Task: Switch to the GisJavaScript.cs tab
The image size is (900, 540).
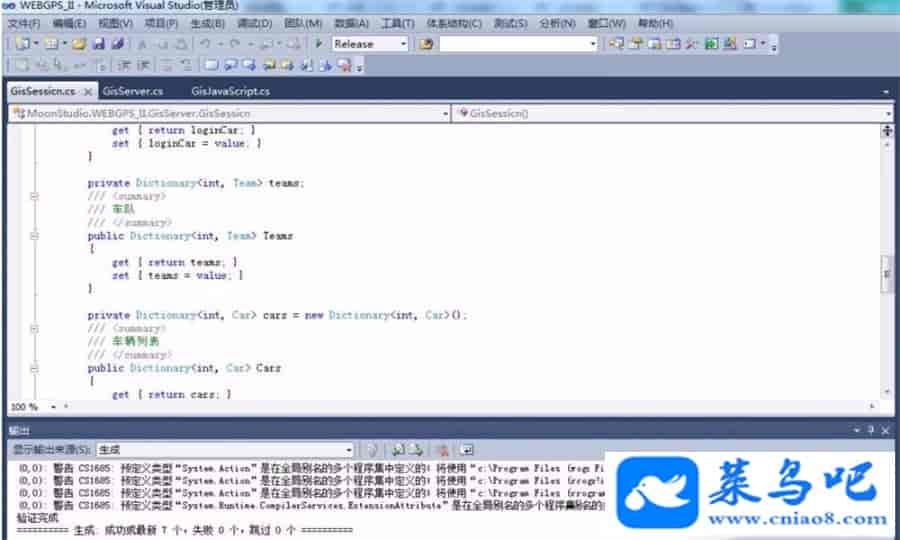Action: [x=230, y=91]
